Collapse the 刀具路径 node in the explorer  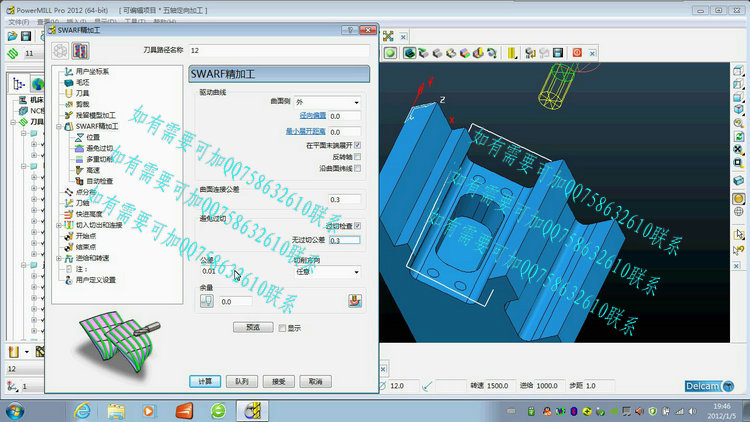point(13,122)
